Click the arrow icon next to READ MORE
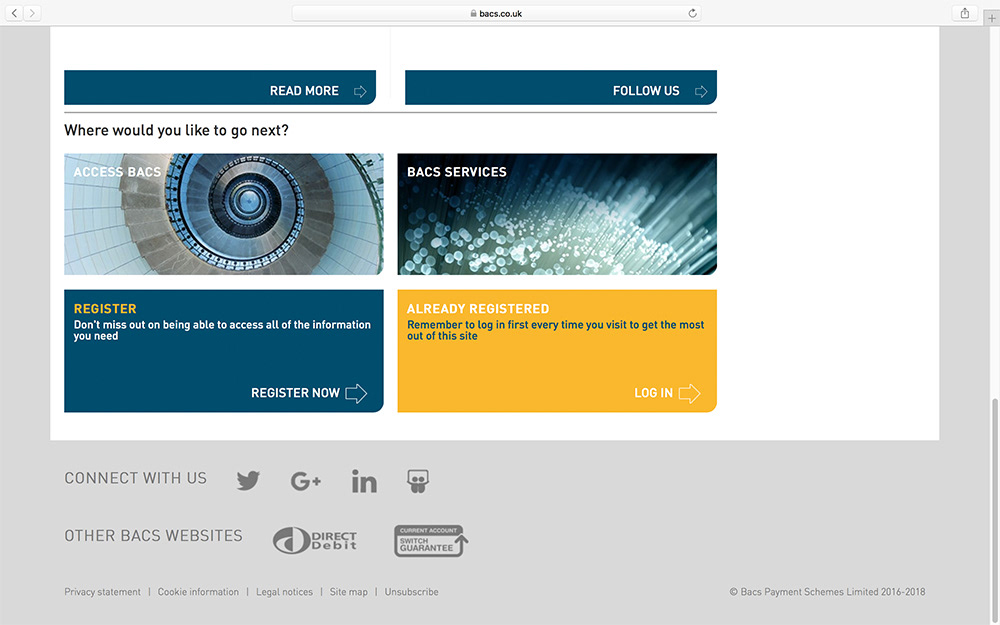 pyautogui.click(x=360, y=92)
